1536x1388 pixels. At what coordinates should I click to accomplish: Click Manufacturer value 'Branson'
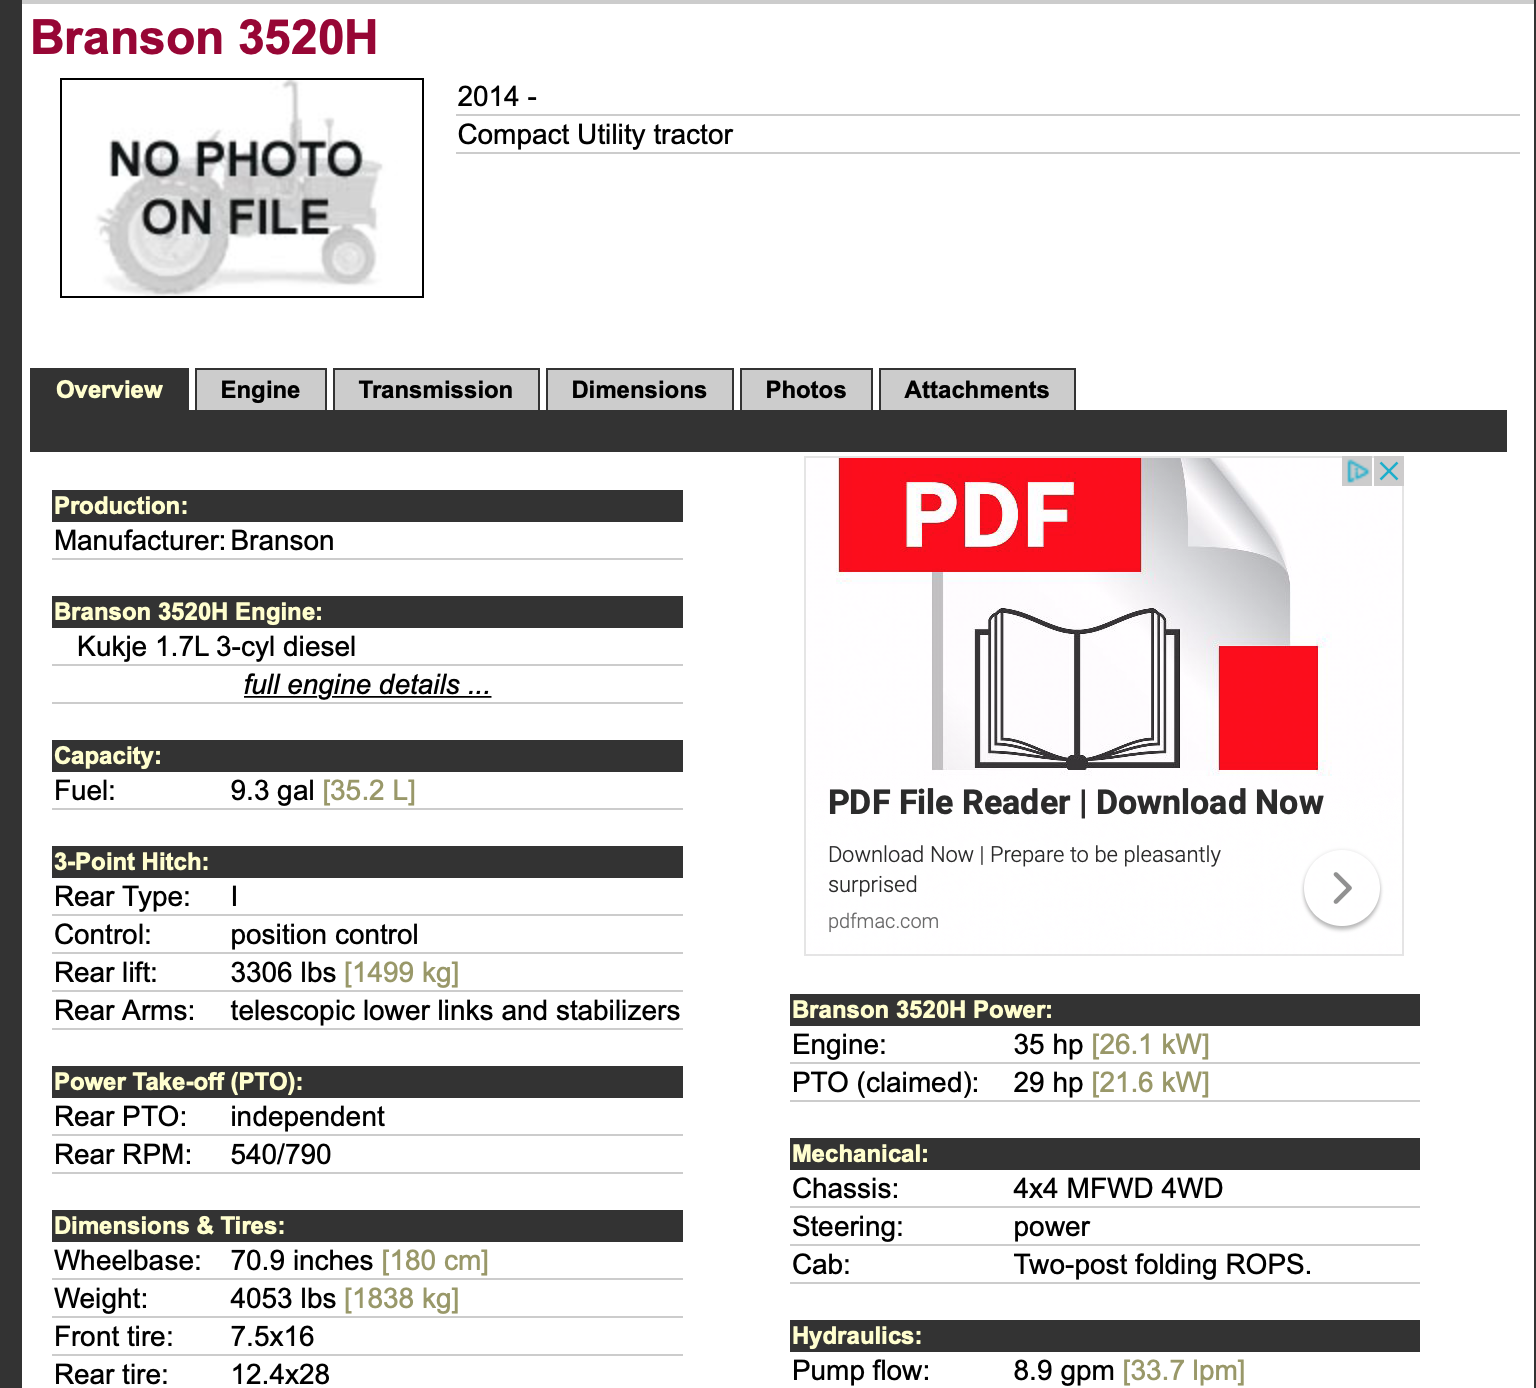click(x=282, y=541)
